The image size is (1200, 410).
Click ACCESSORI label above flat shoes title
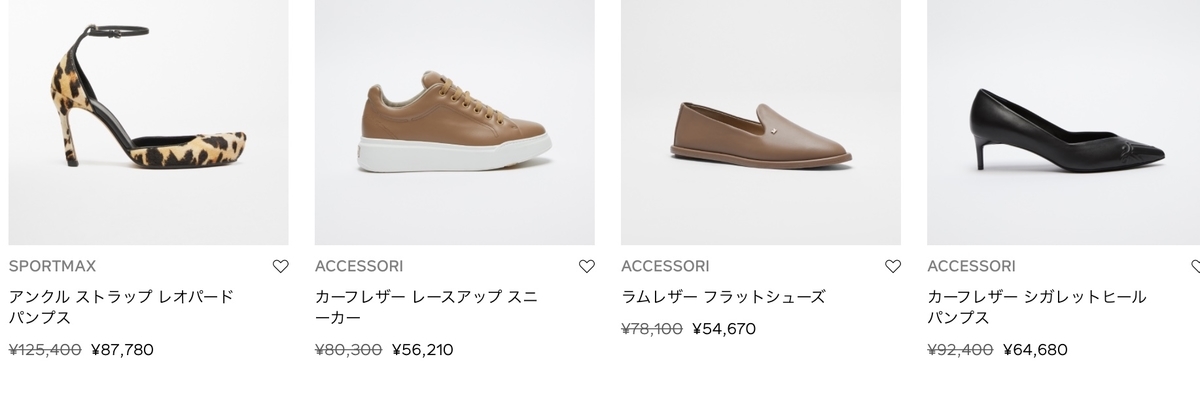665,266
